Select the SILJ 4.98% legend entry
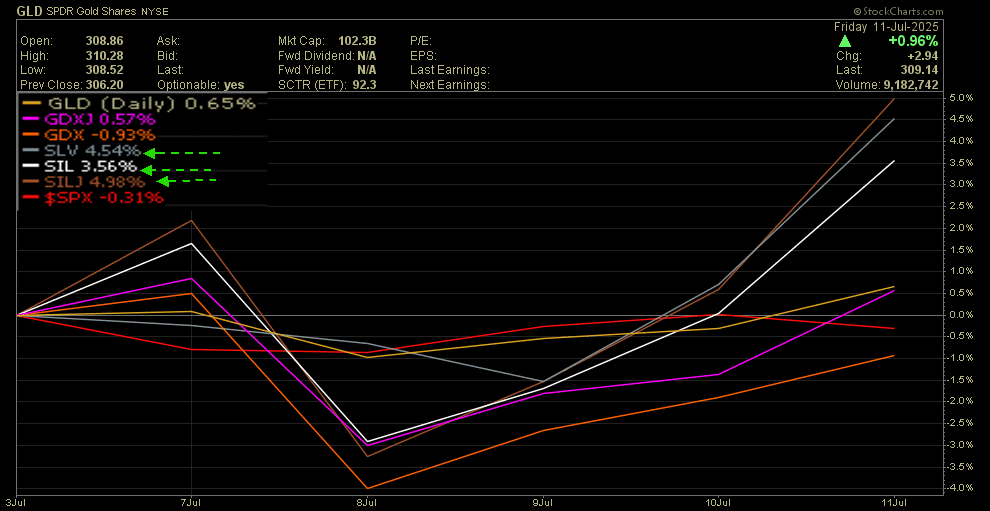 click(83, 182)
